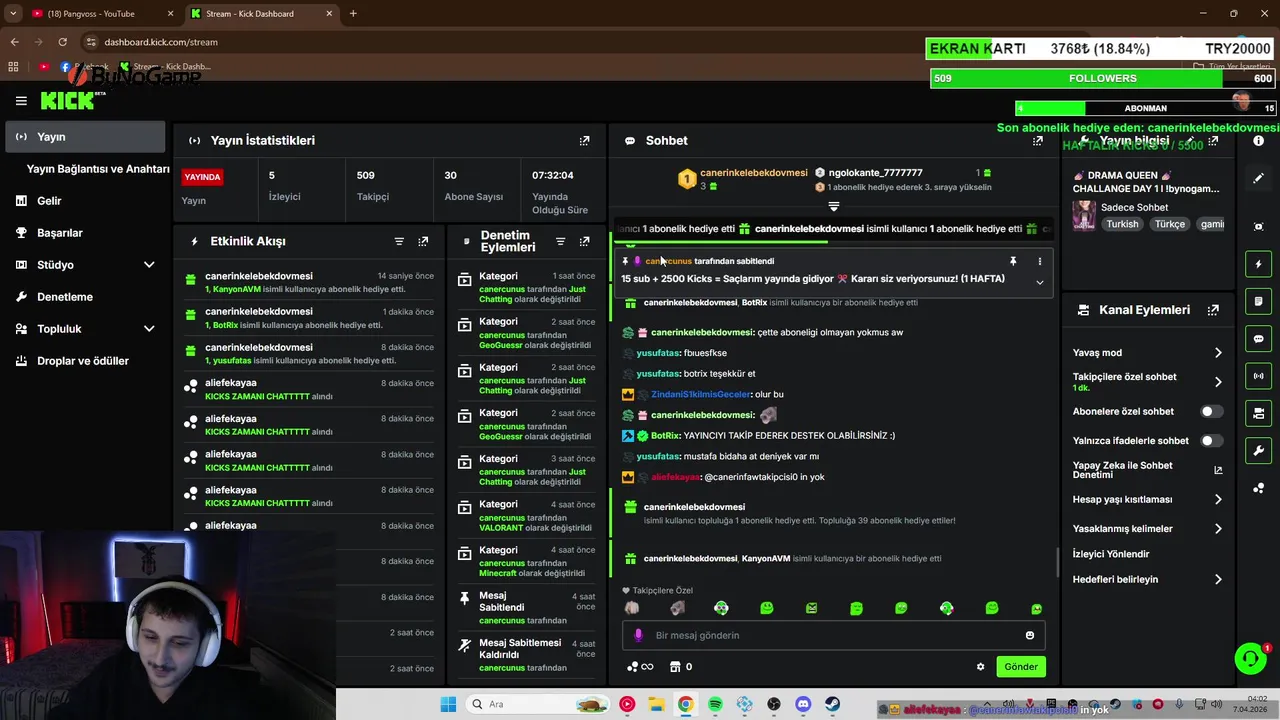The image size is (1280, 720).
Task: Click the pin icon on pinned message
Action: click(1013, 262)
